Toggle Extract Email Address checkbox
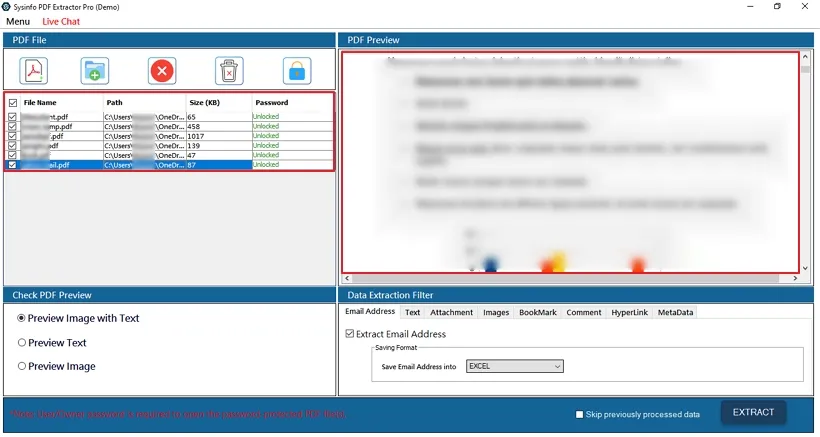The image size is (820, 437). point(350,334)
